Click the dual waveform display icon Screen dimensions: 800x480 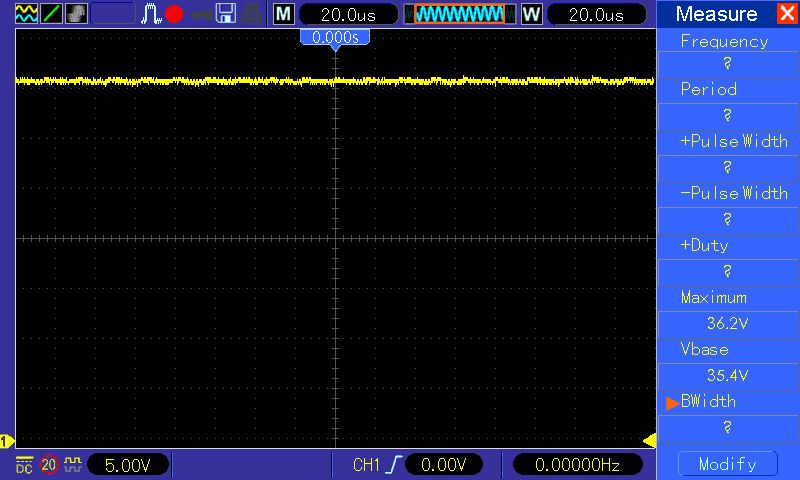click(27, 14)
